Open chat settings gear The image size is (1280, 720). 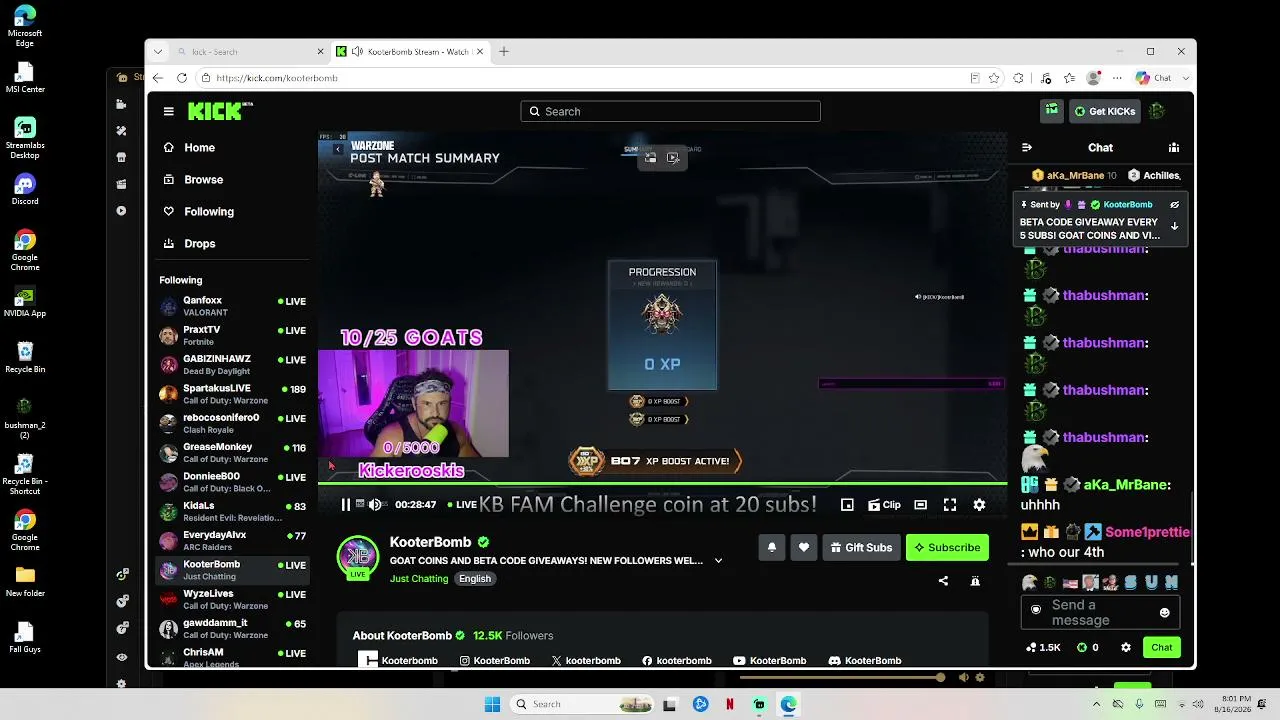point(1126,648)
